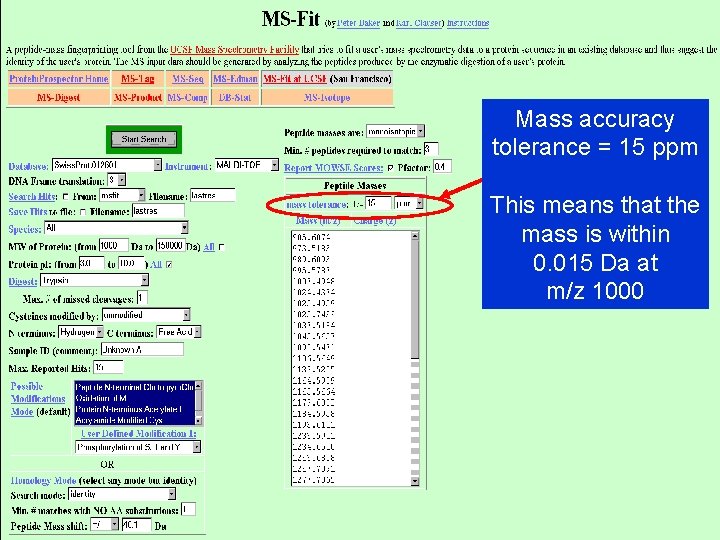Viewport: 720px width, 540px height.
Task: Click the peptide masses list scroll up arrow
Action: (x=415, y=236)
